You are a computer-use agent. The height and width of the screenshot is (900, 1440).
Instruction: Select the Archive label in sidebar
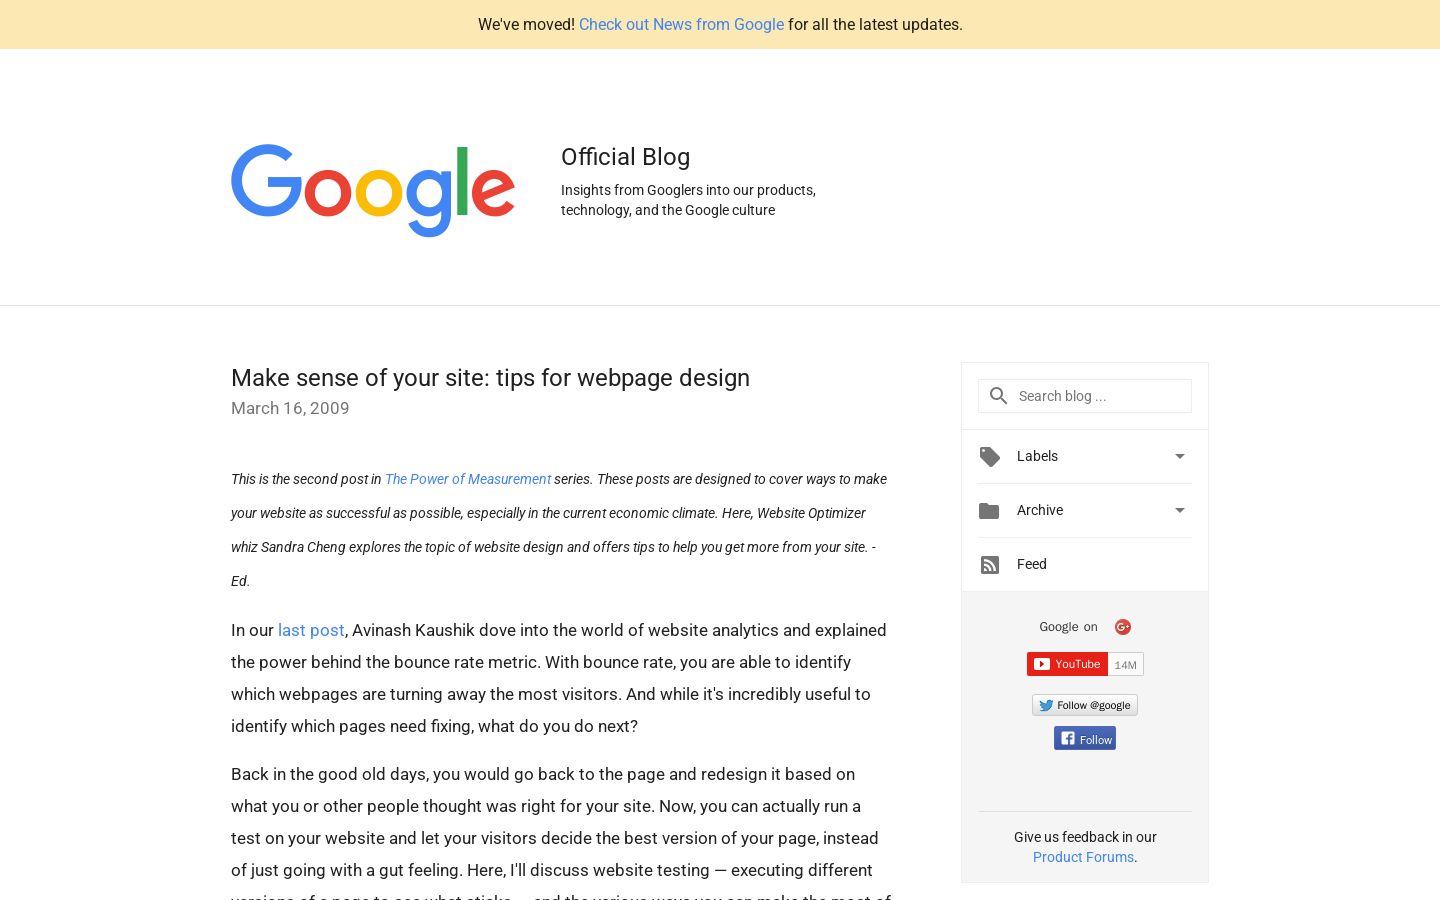[1040, 510]
